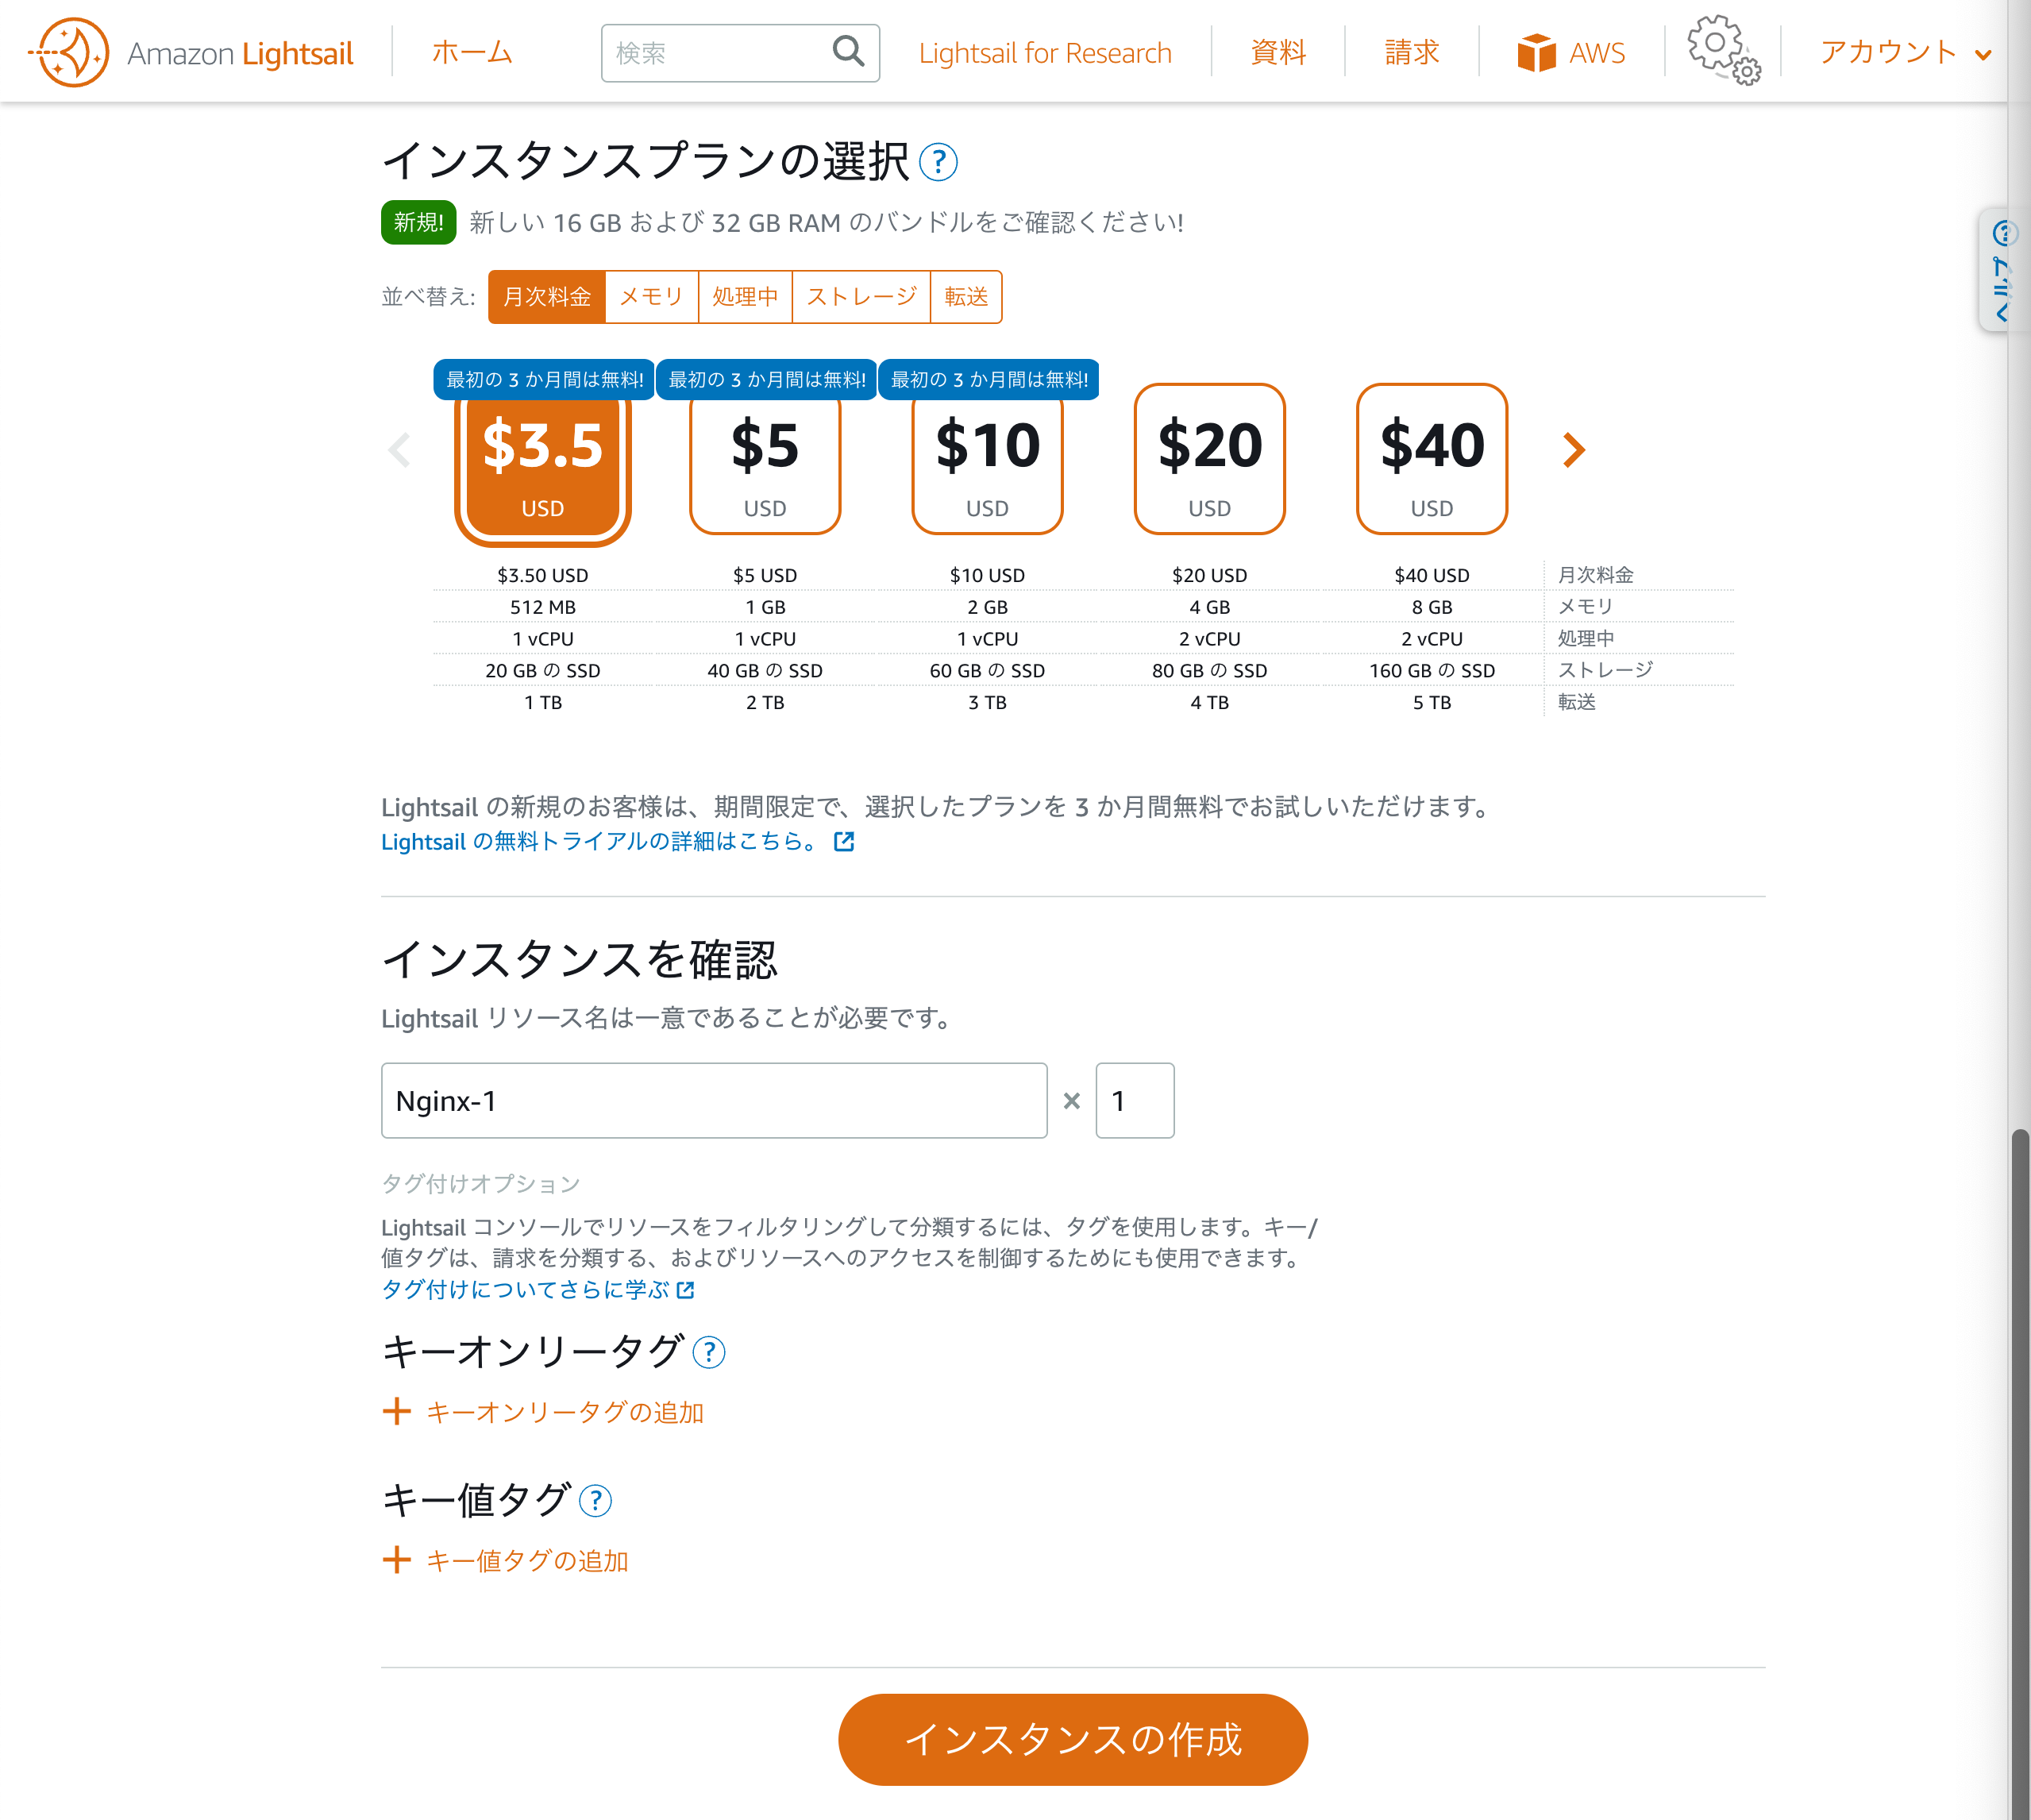Open search using the magnifier icon
The image size is (2031, 1820).
pyautogui.click(x=848, y=52)
